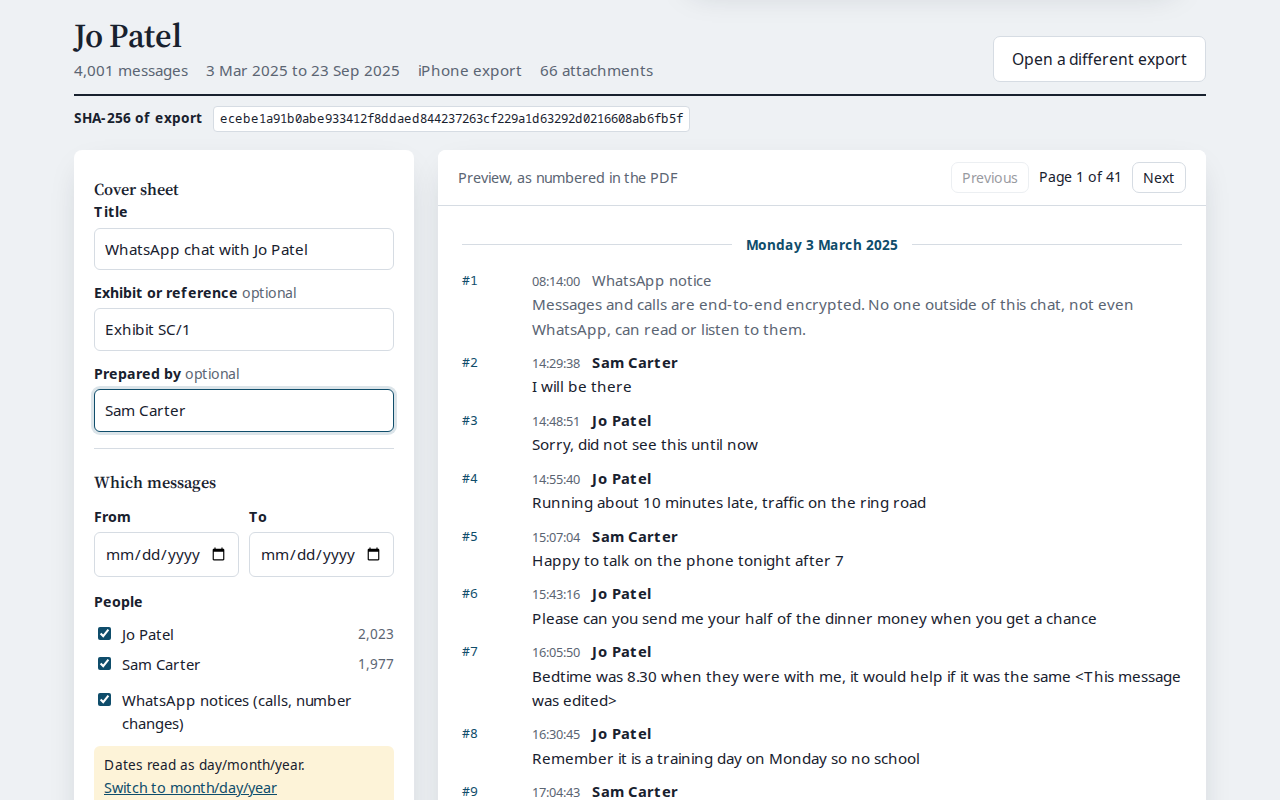Click the Page 1 of 41 indicator
The height and width of the screenshot is (800, 1280).
pos(1080,177)
